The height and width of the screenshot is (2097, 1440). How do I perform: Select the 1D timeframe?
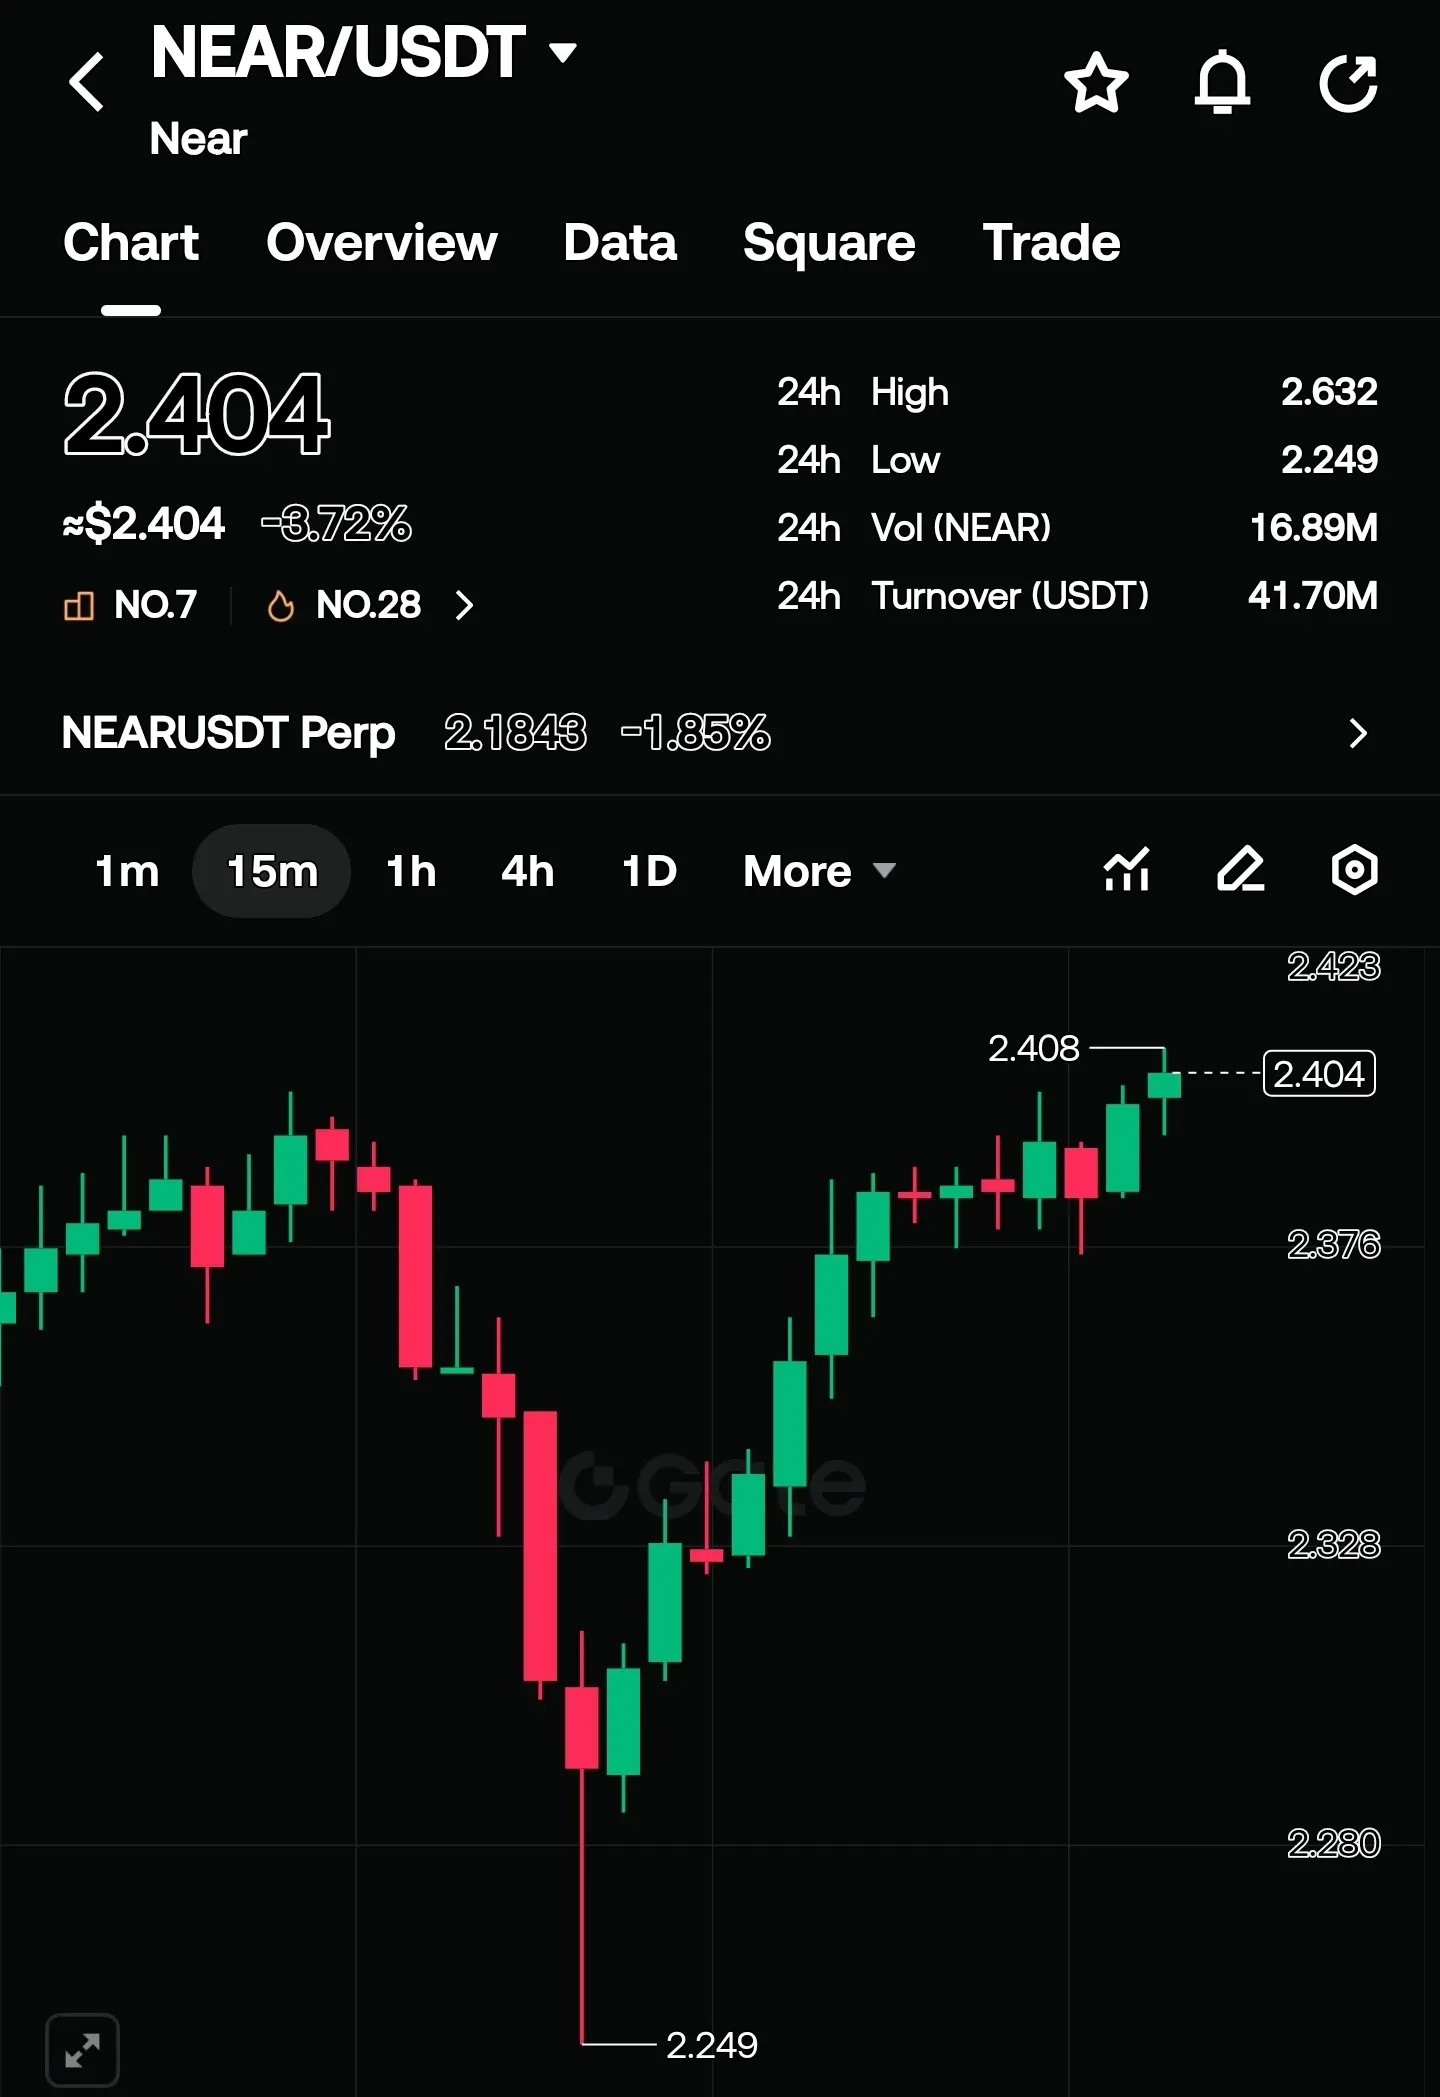click(x=649, y=871)
